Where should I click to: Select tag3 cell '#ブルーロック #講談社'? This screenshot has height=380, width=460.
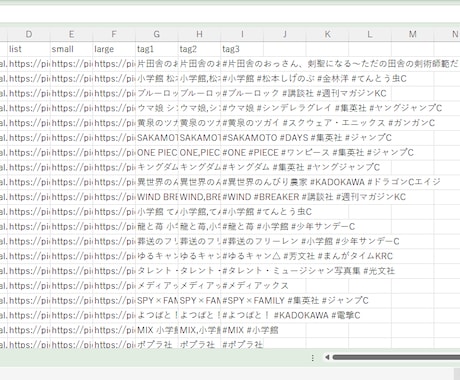(x=242, y=93)
